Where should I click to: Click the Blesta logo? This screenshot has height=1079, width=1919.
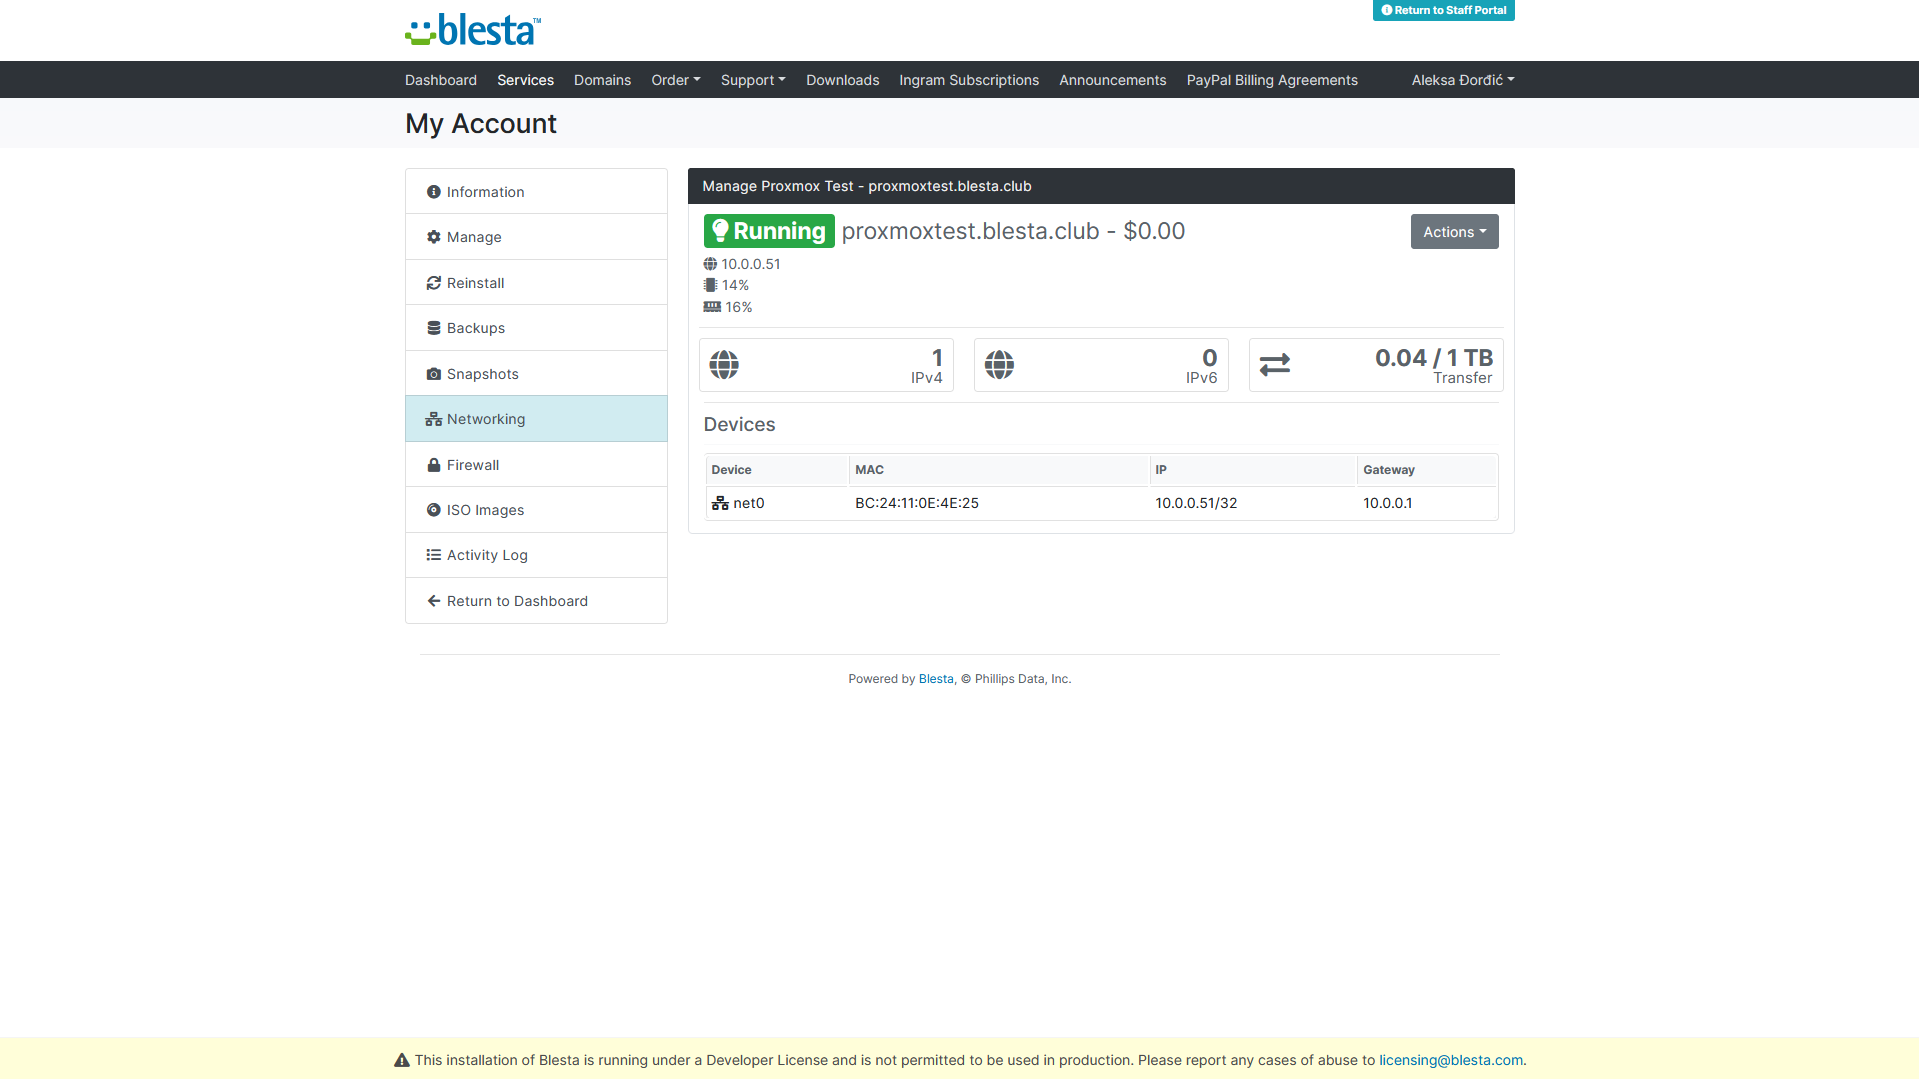point(473,30)
